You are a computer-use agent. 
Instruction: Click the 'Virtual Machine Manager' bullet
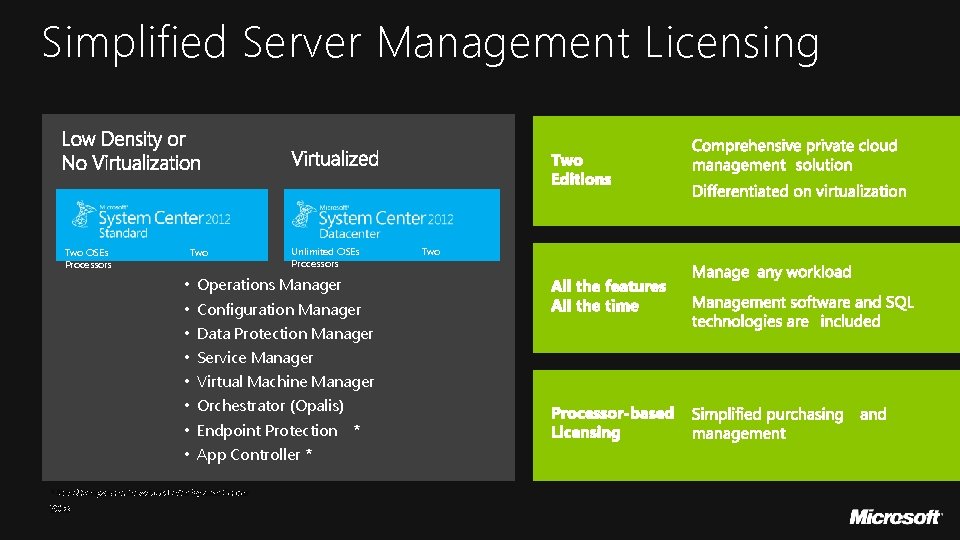(285, 381)
